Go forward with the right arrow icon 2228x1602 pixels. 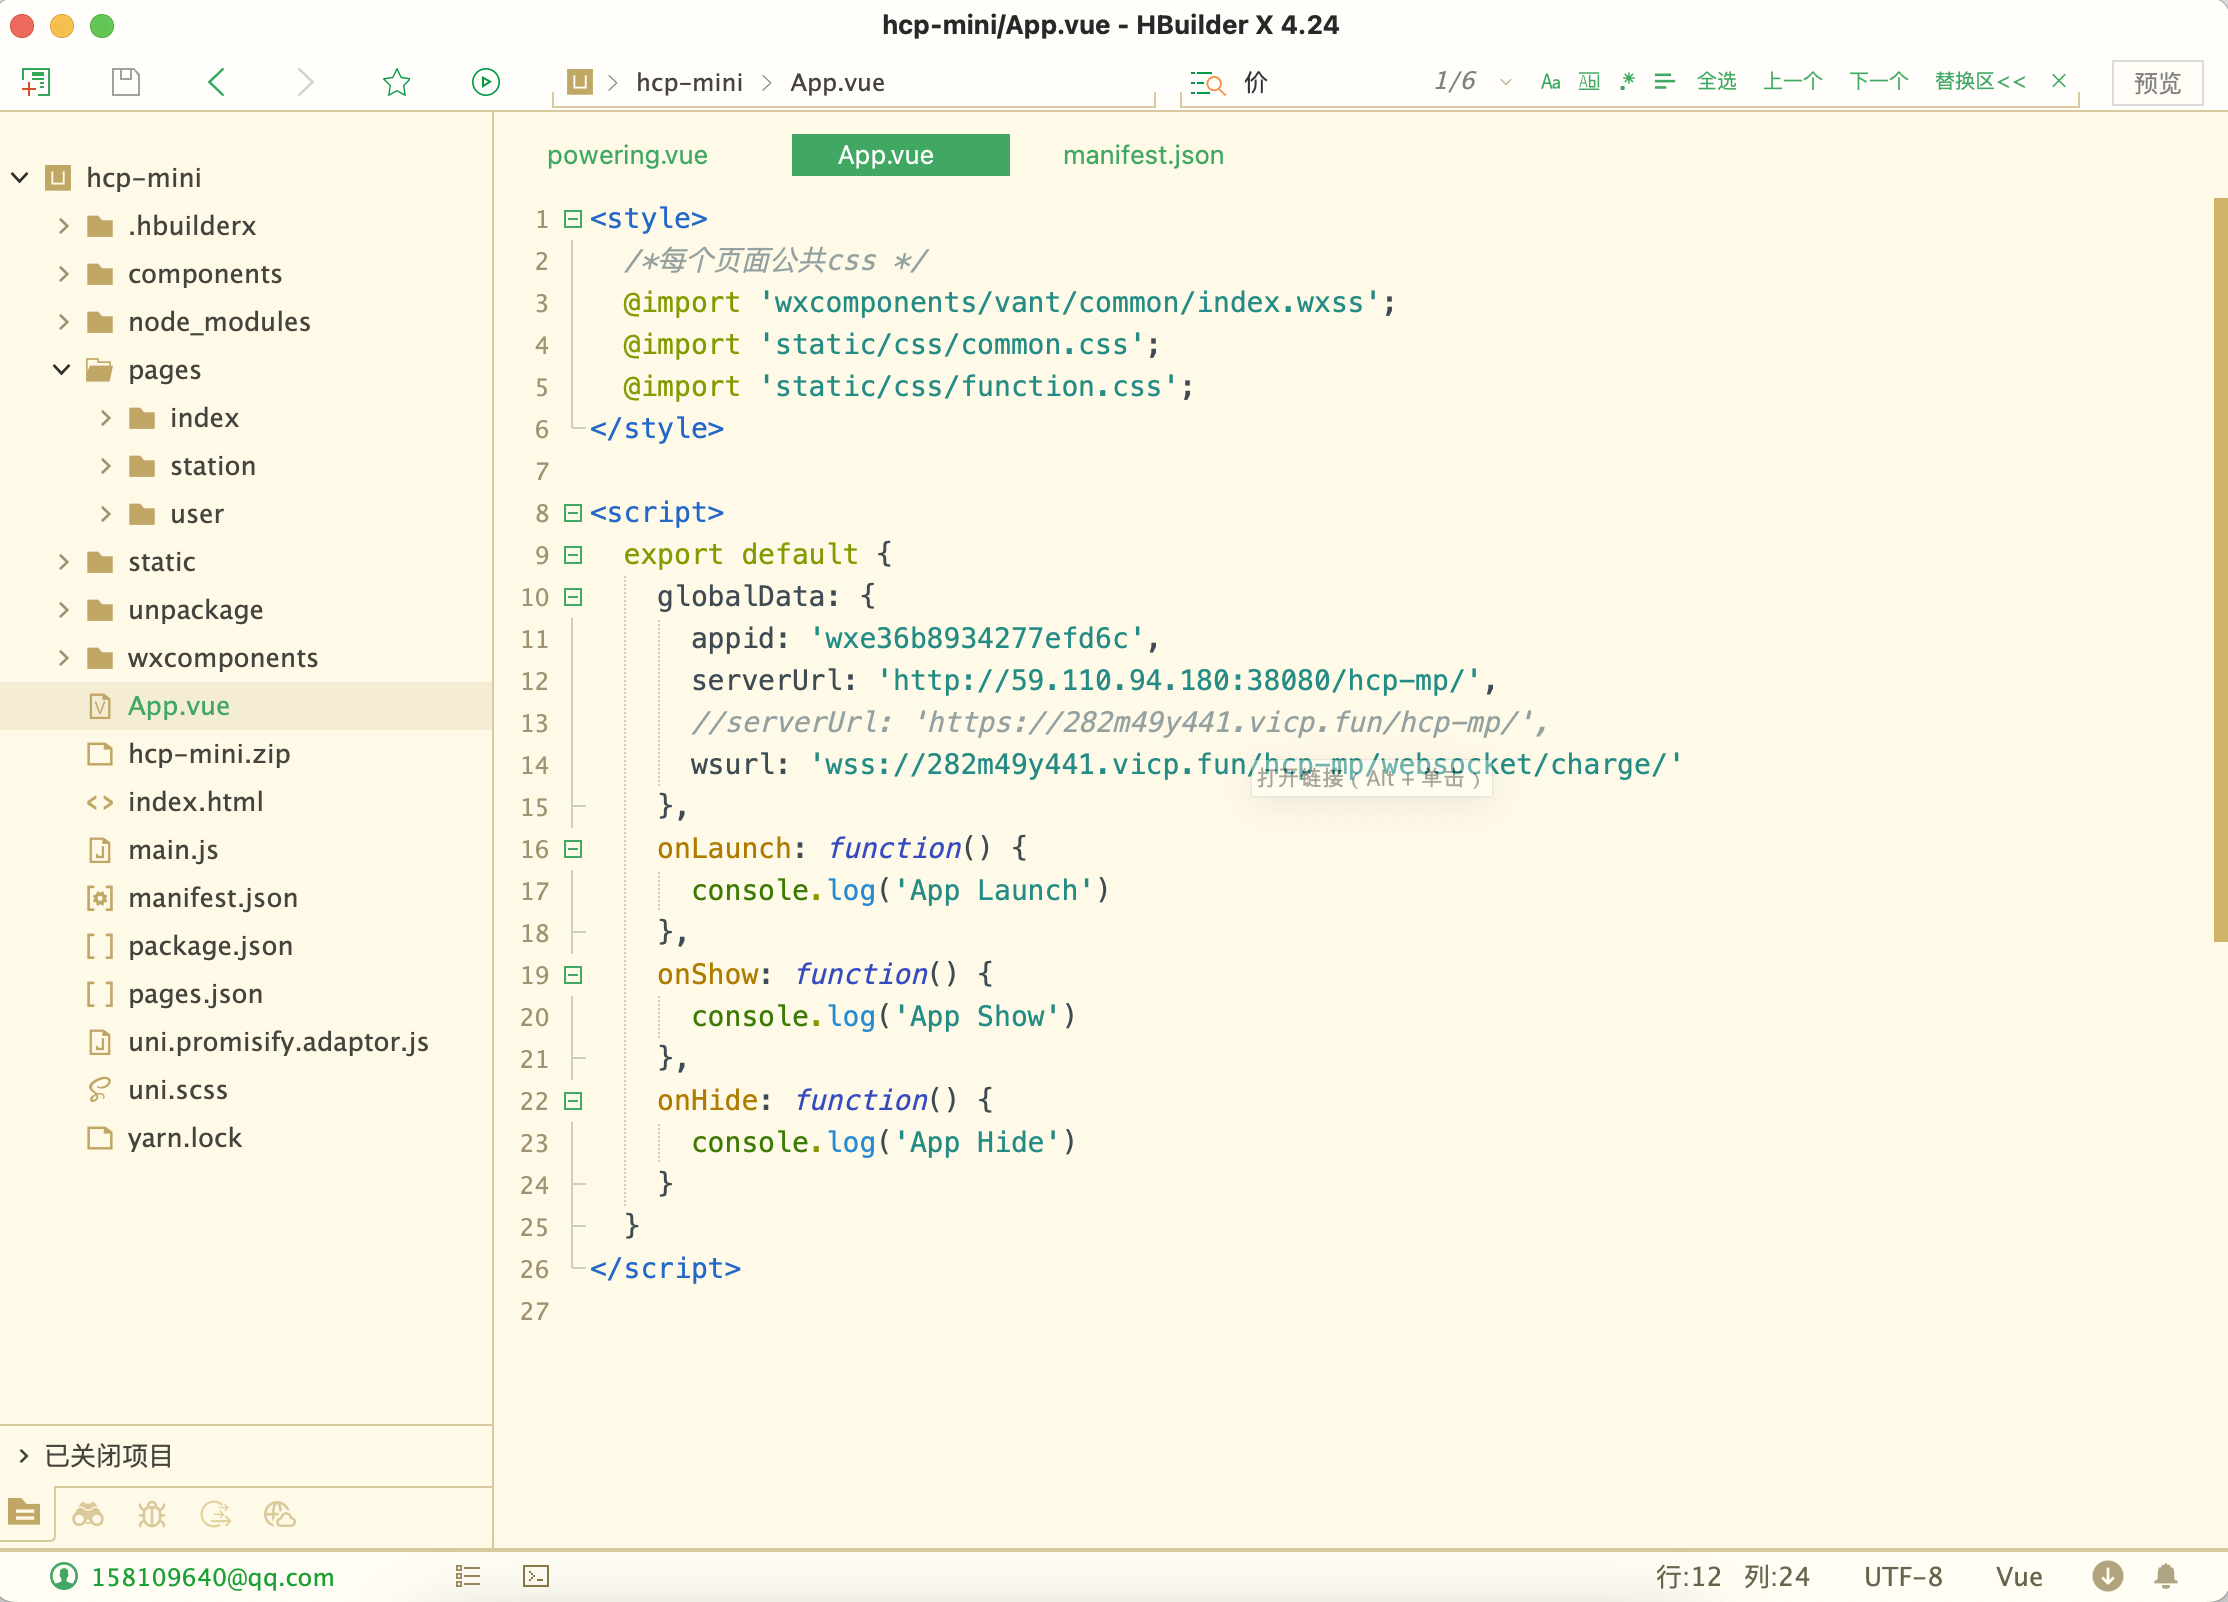click(305, 82)
